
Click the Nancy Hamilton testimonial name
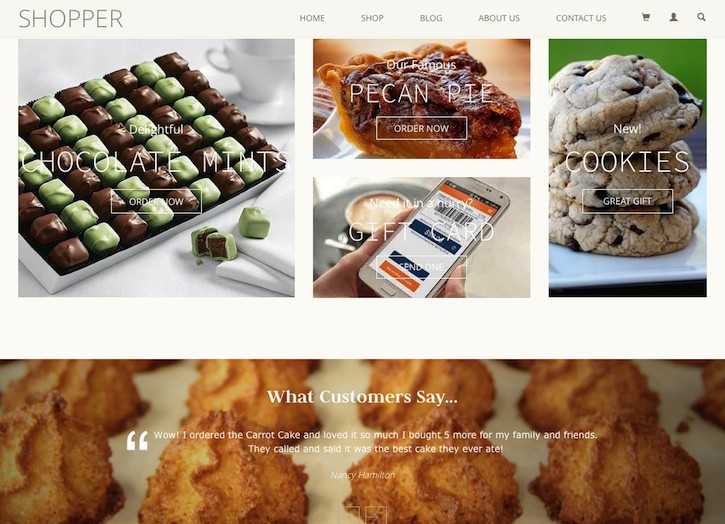[362, 475]
